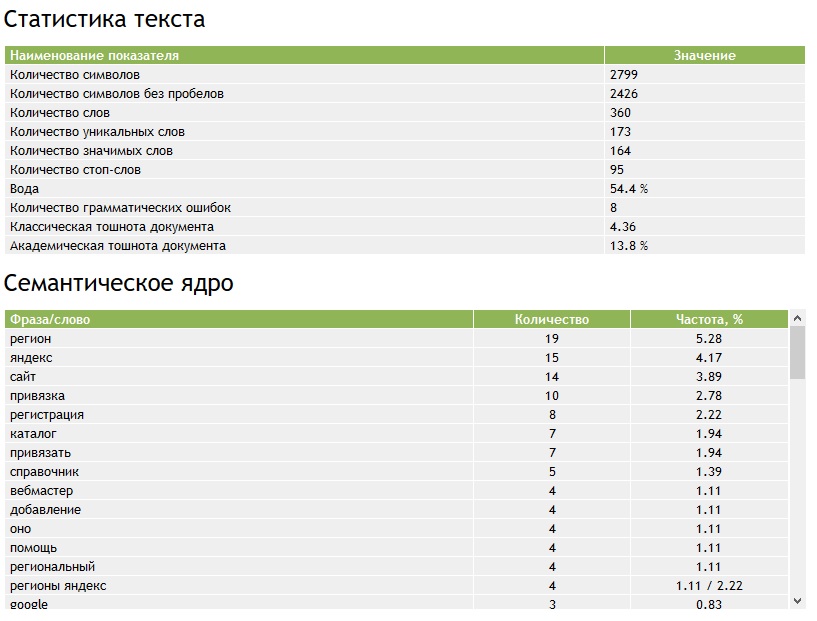Select the 'Количество символов' row label

pos(75,74)
